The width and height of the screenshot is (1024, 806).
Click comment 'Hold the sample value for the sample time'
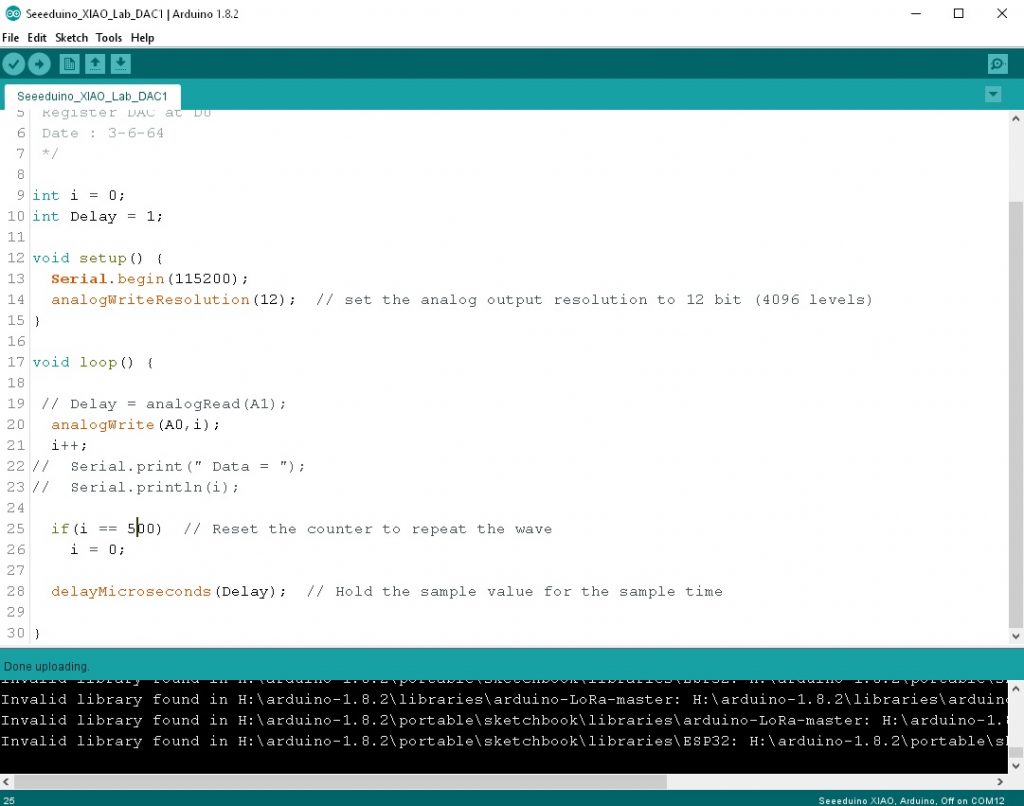pos(515,592)
